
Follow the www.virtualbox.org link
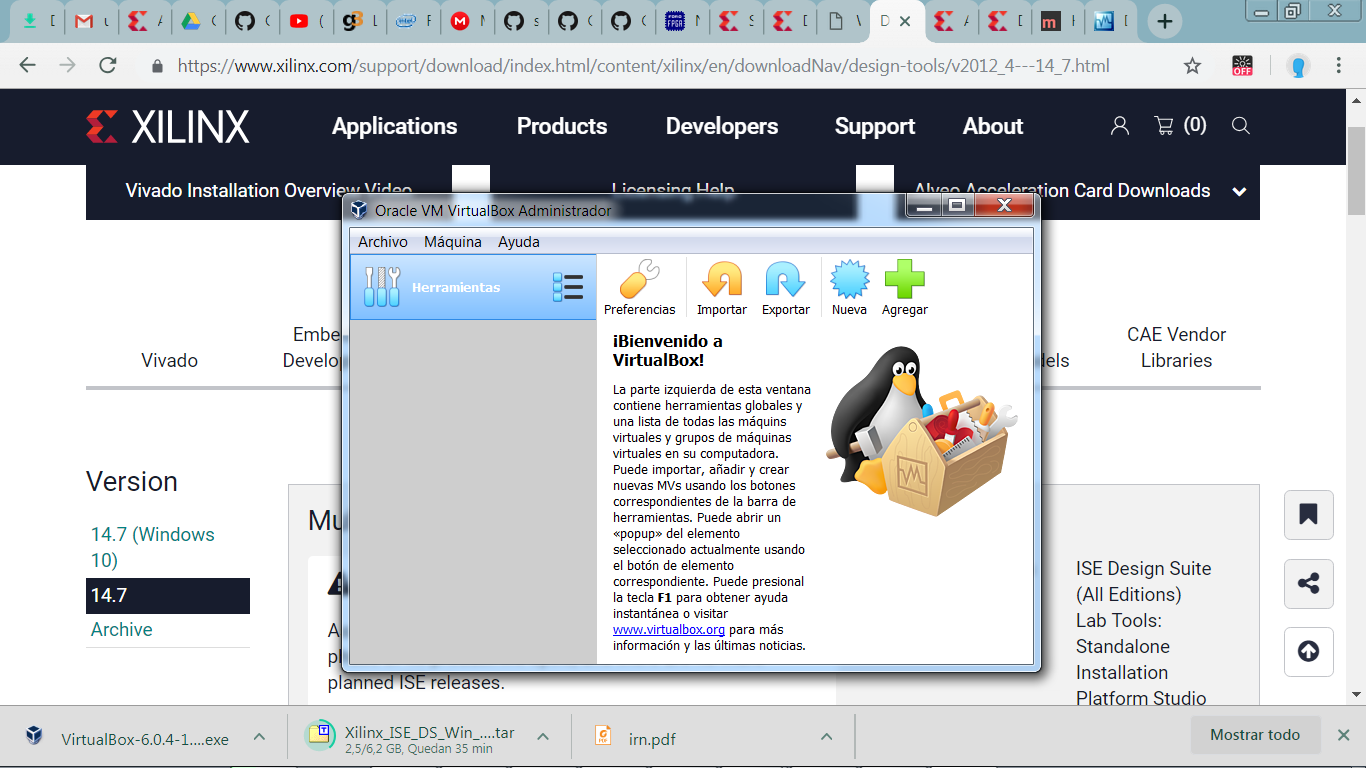tap(668, 630)
